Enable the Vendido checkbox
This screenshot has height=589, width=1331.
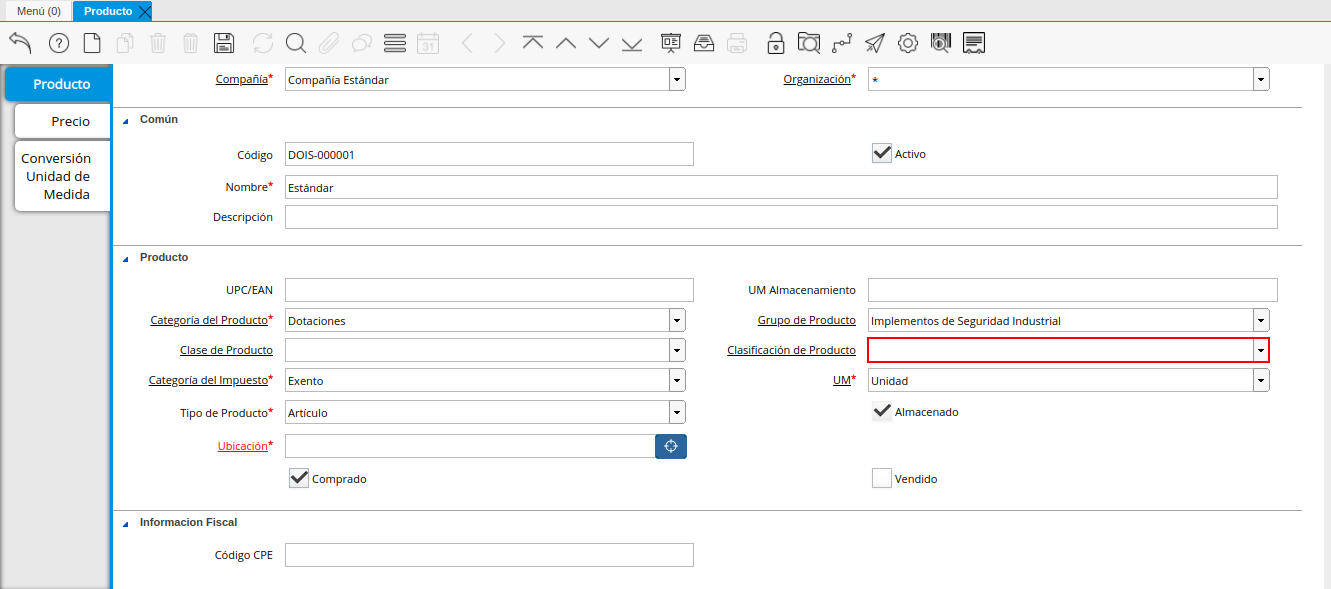point(881,479)
